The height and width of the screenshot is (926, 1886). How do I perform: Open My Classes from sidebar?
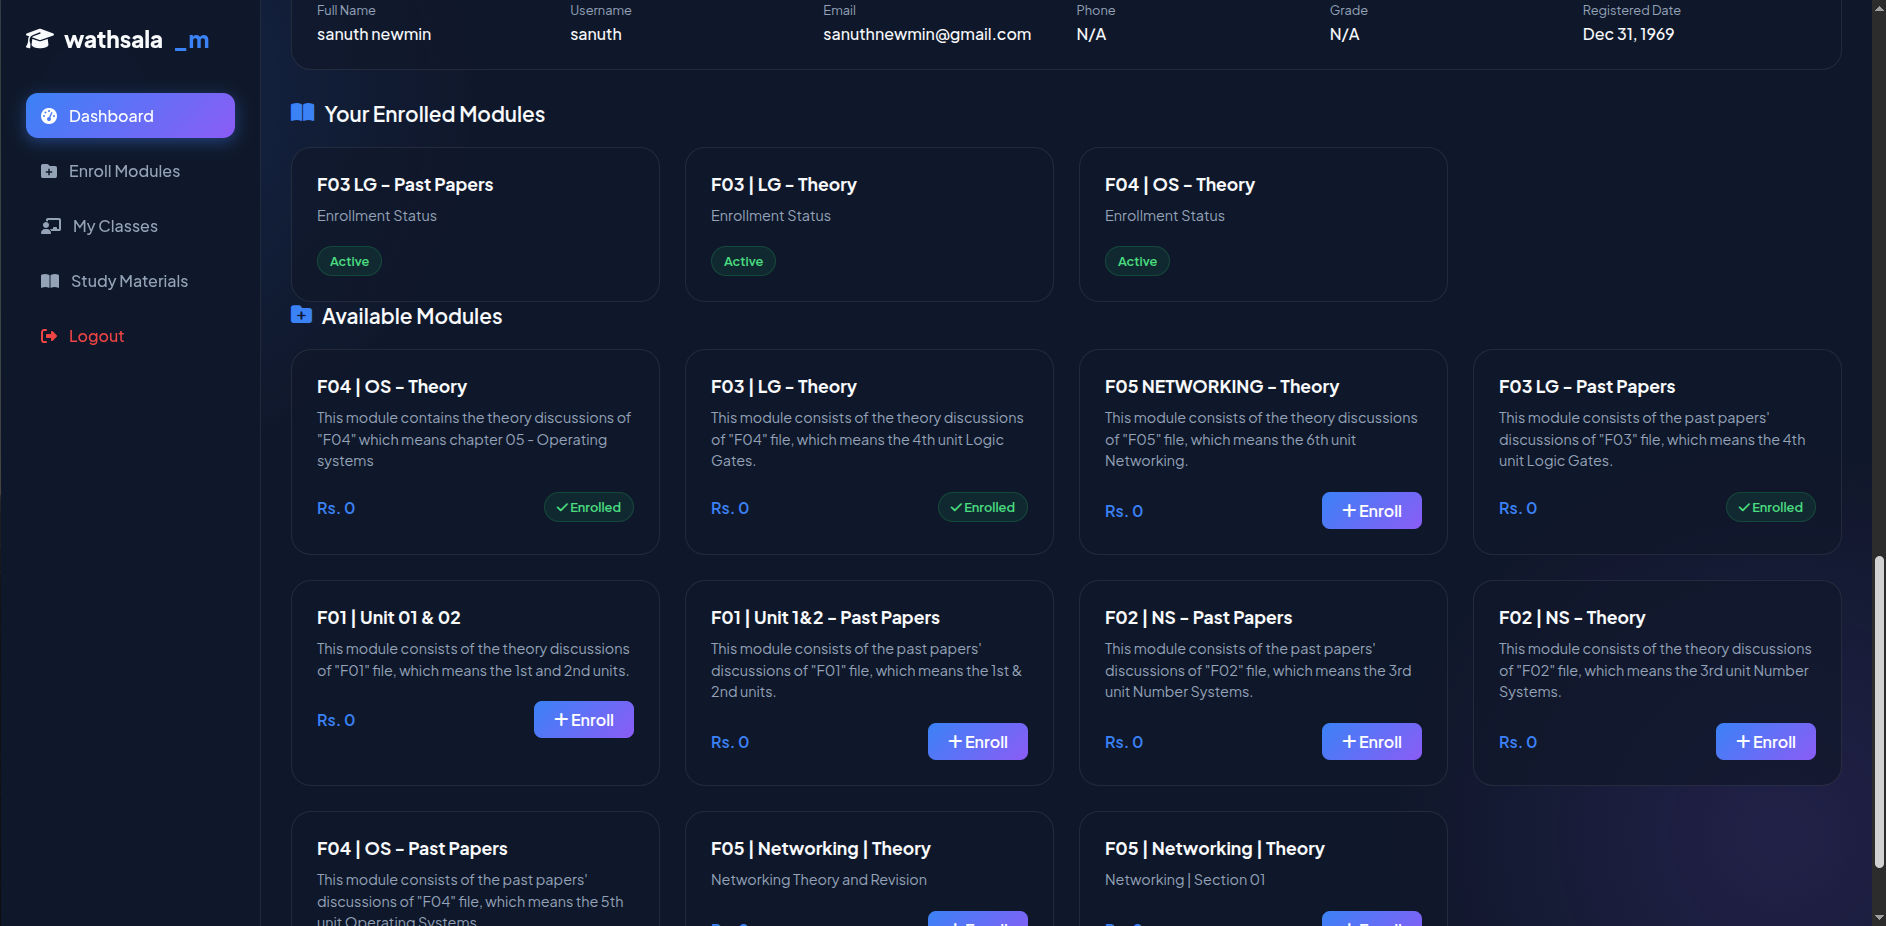coord(130,226)
